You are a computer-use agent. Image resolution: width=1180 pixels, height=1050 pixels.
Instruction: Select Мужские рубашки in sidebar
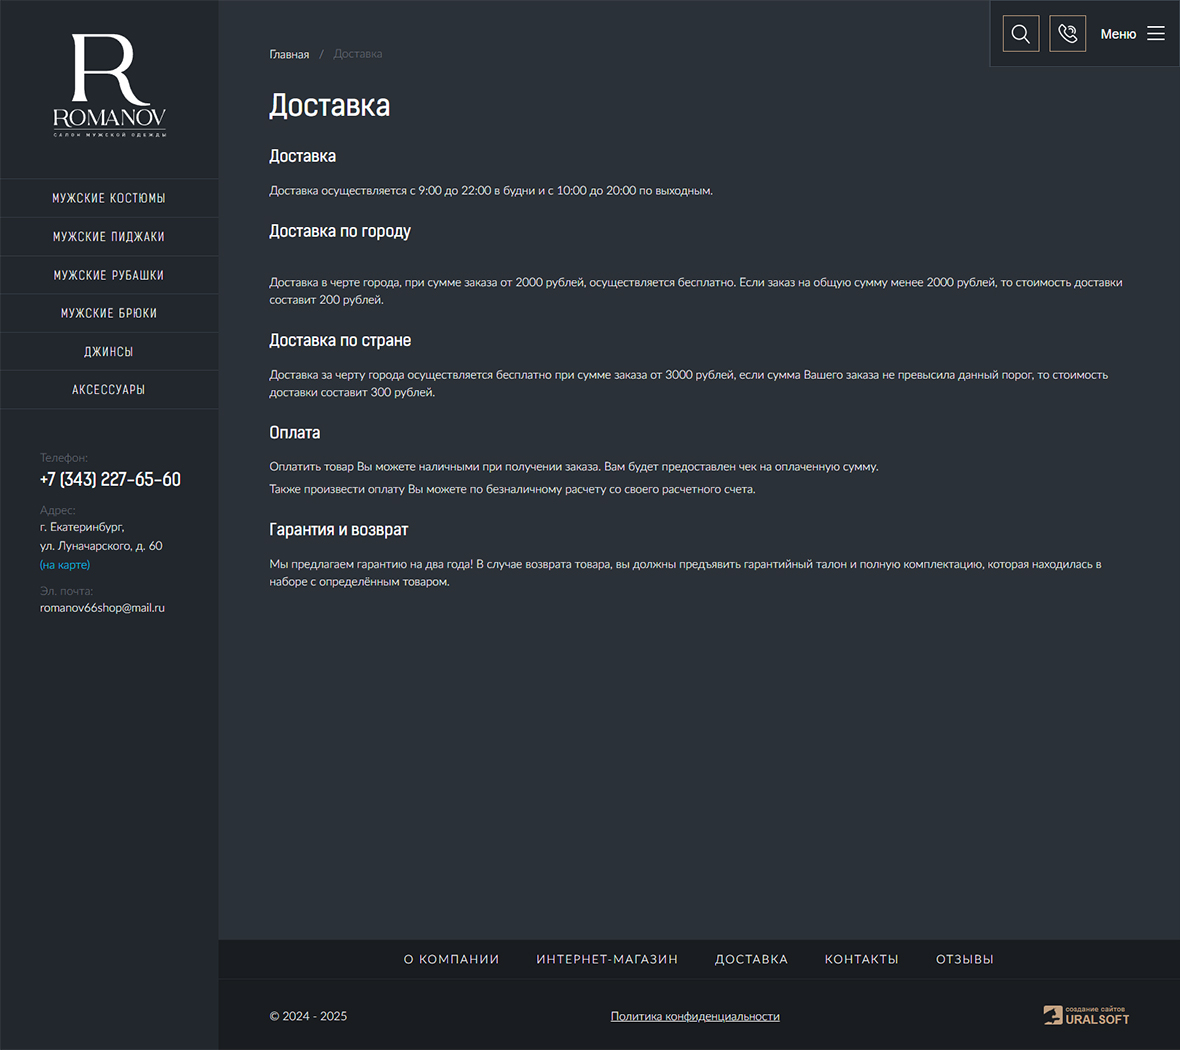[x=109, y=275]
